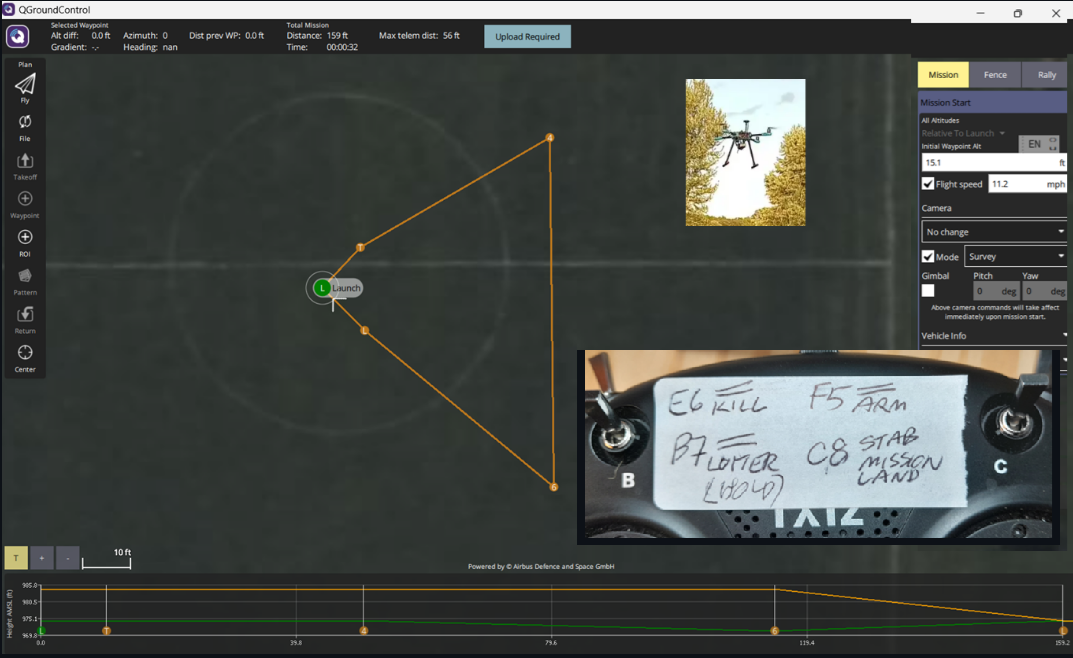Viewport: 1073px width, 658px height.
Task: Switch to the Fence tab
Action: click(x=995, y=74)
